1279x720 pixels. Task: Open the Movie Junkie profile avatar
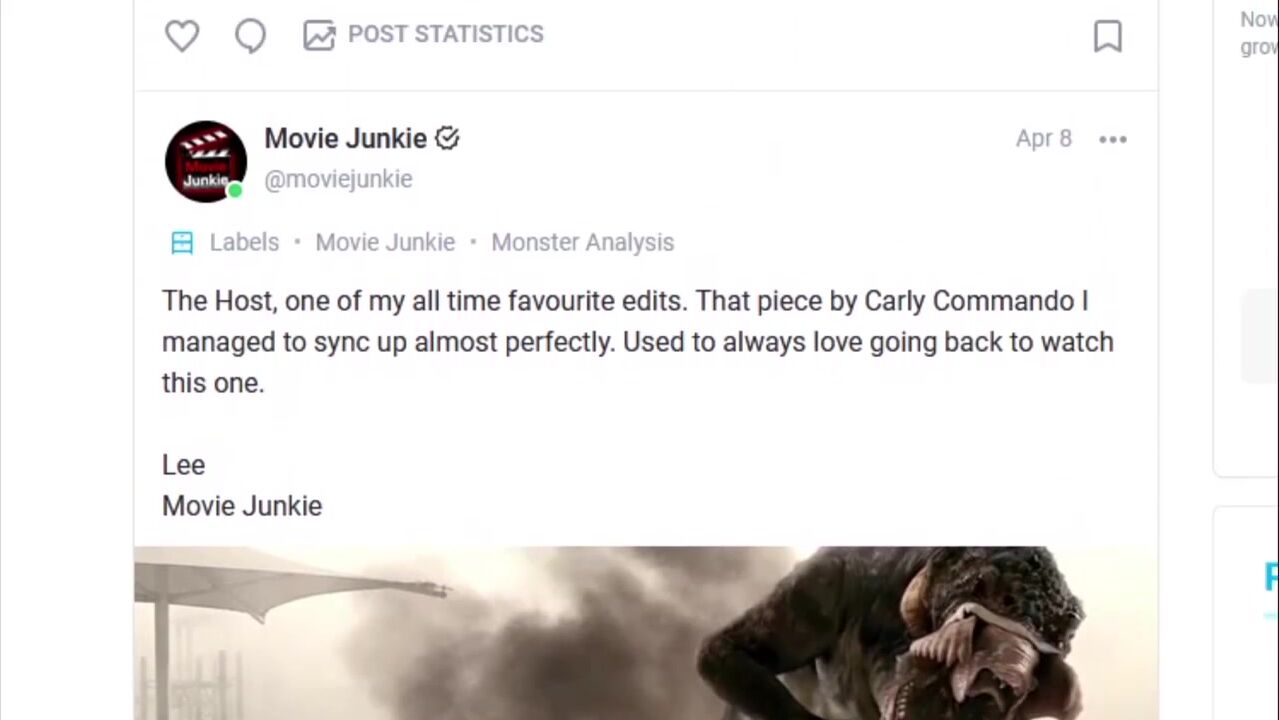click(x=205, y=161)
